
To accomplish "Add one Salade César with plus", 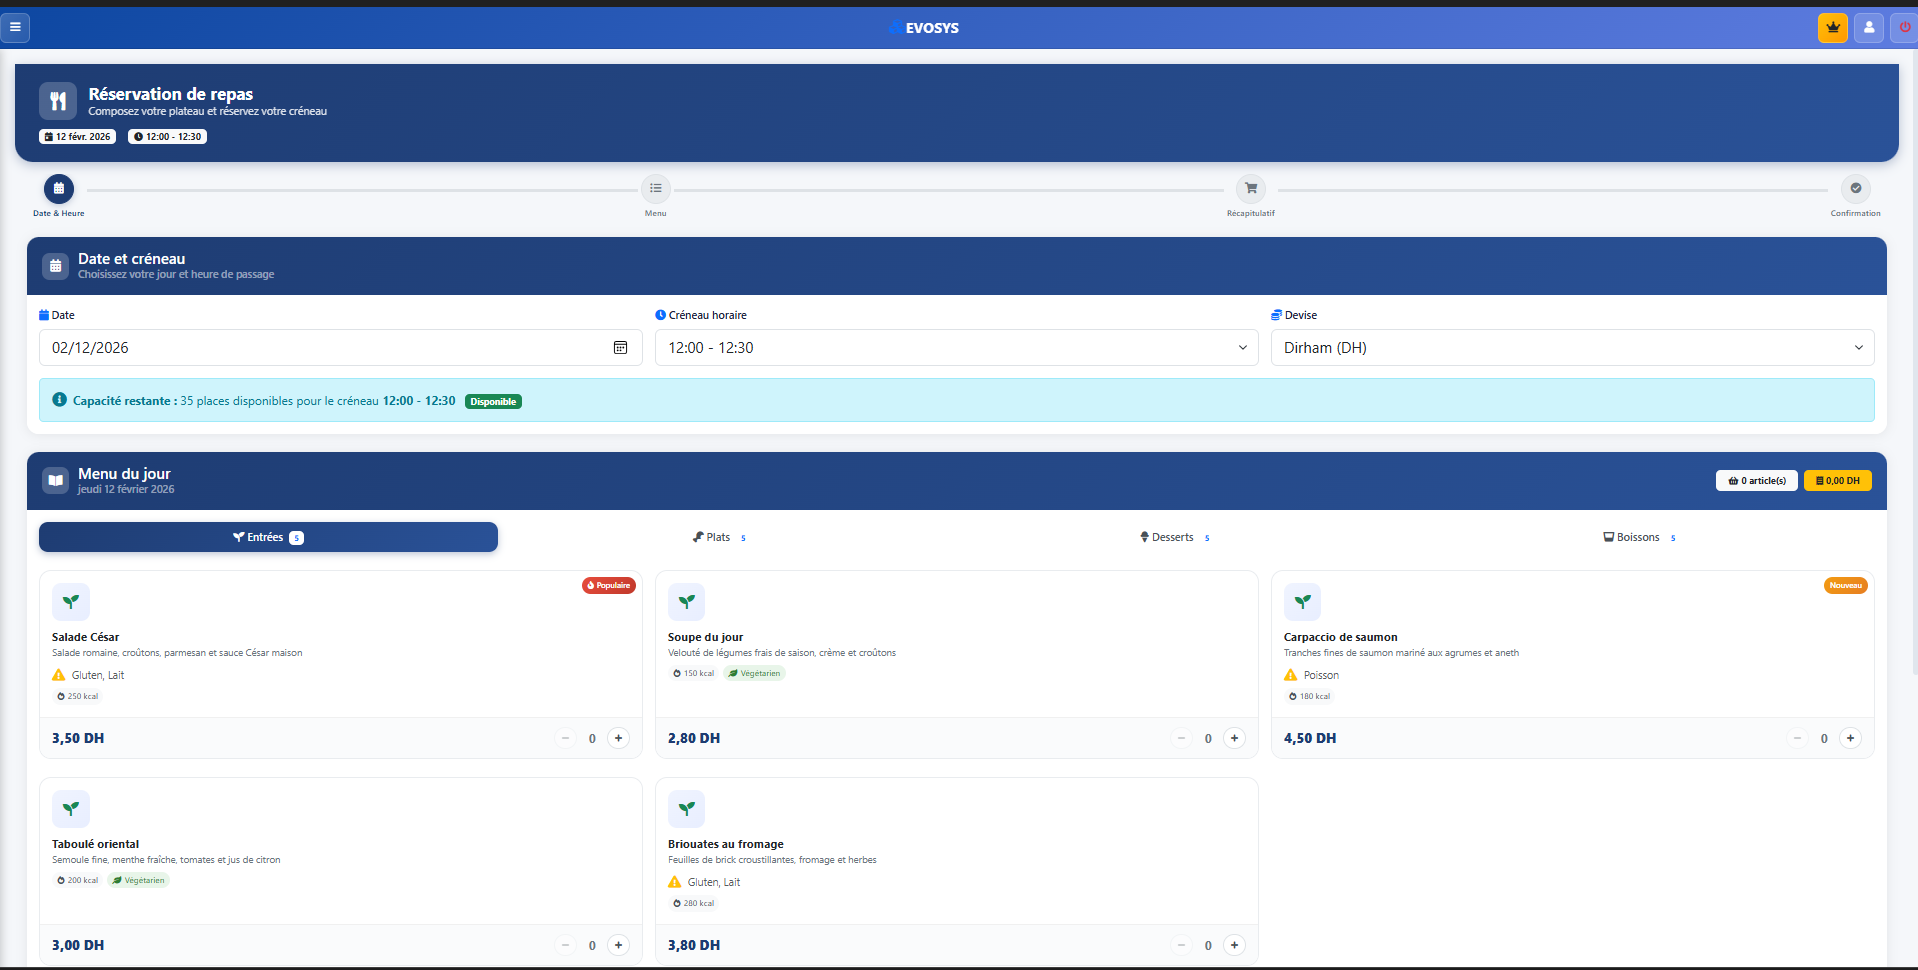I will pos(619,739).
